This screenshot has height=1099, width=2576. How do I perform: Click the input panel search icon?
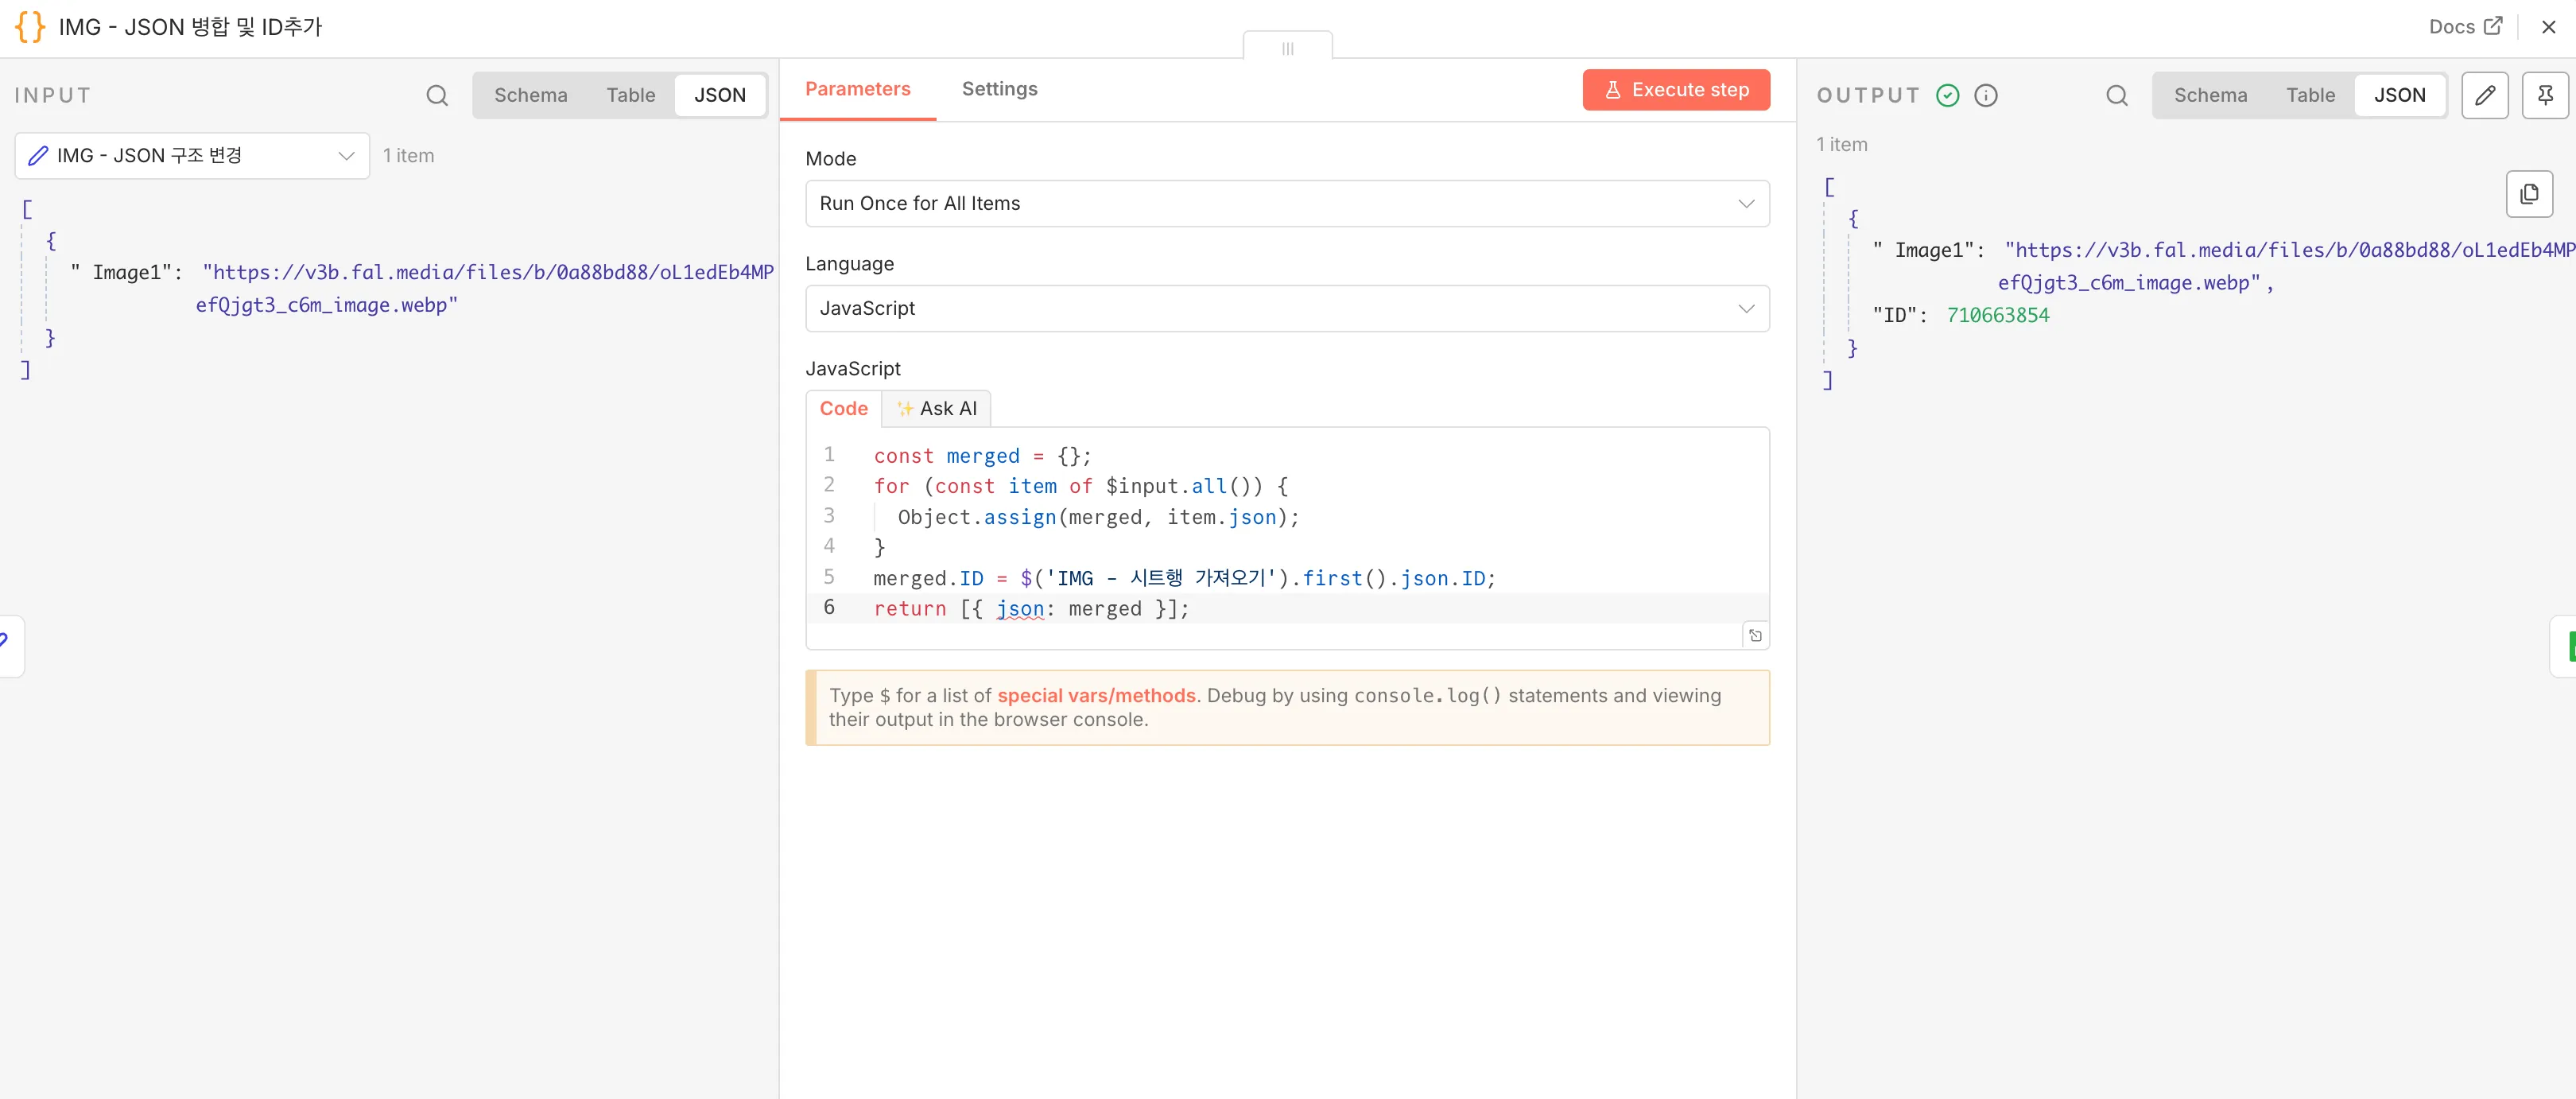click(x=437, y=95)
